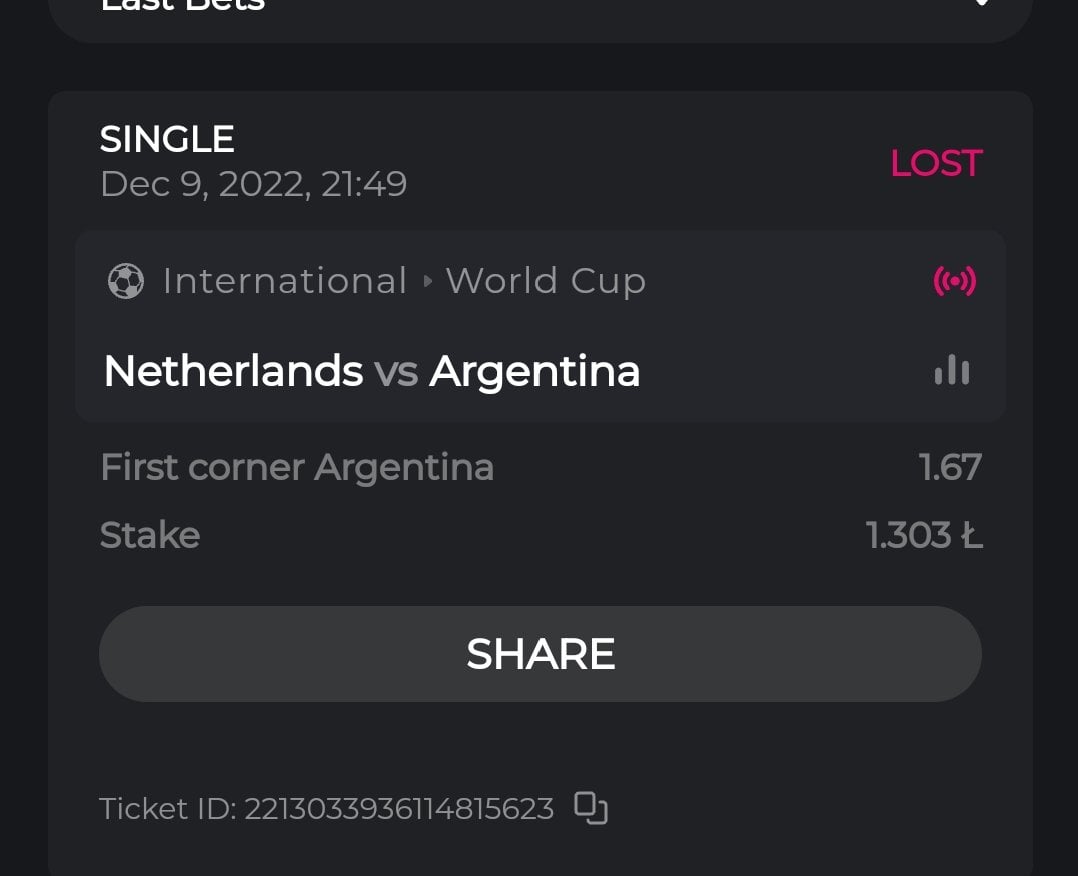Tap the Stake label
Image resolution: width=1078 pixels, height=876 pixels.
pos(150,535)
